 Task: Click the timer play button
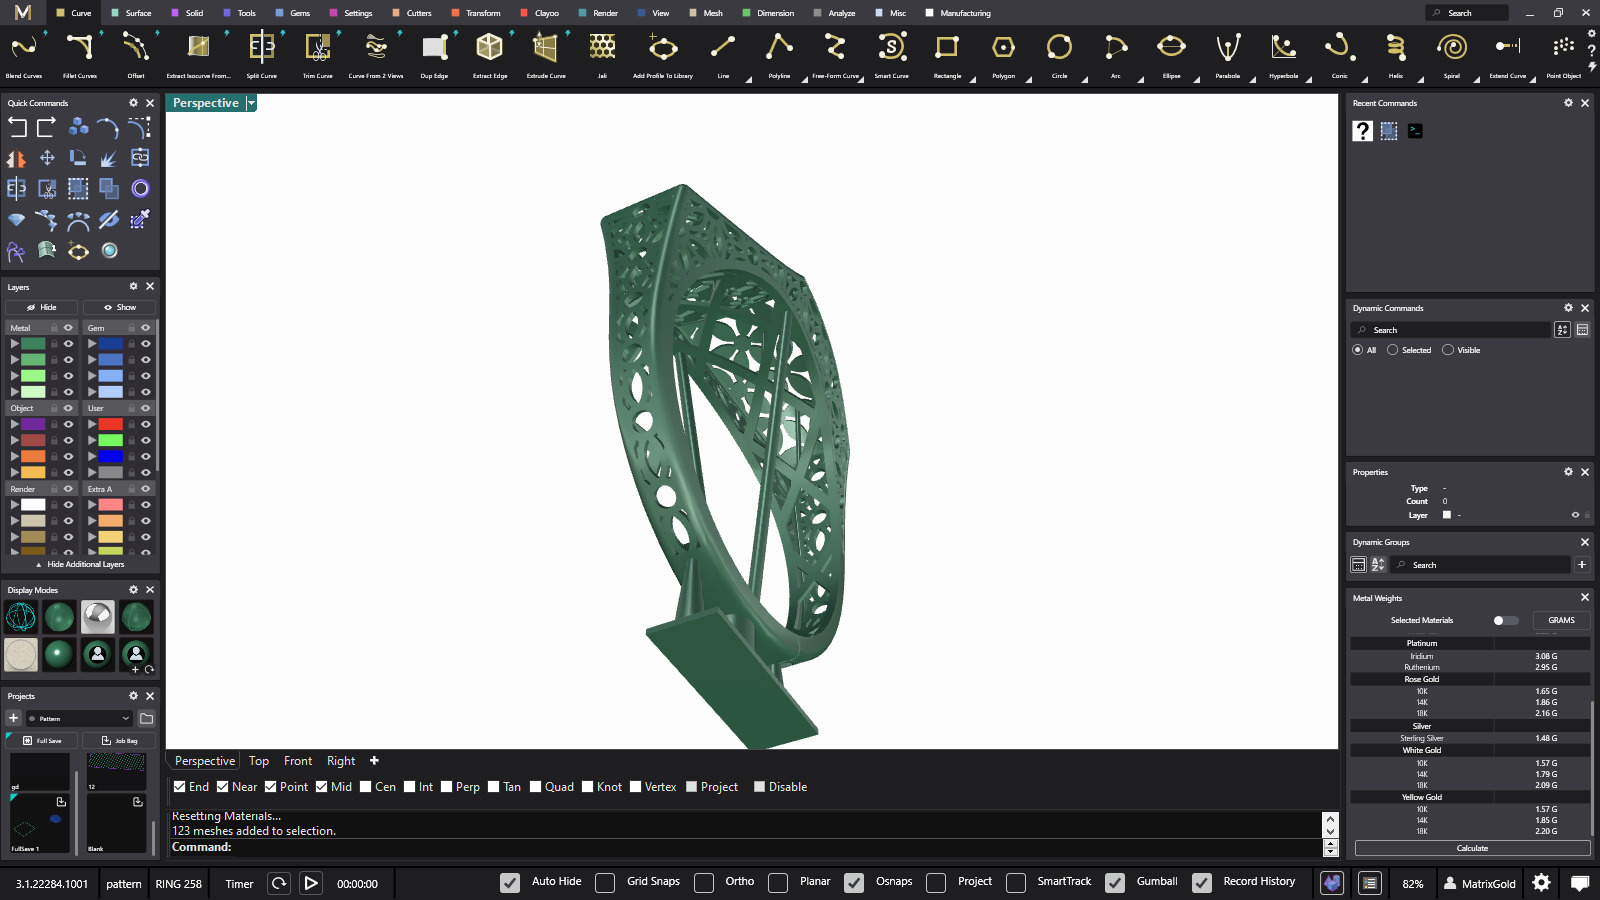[311, 883]
